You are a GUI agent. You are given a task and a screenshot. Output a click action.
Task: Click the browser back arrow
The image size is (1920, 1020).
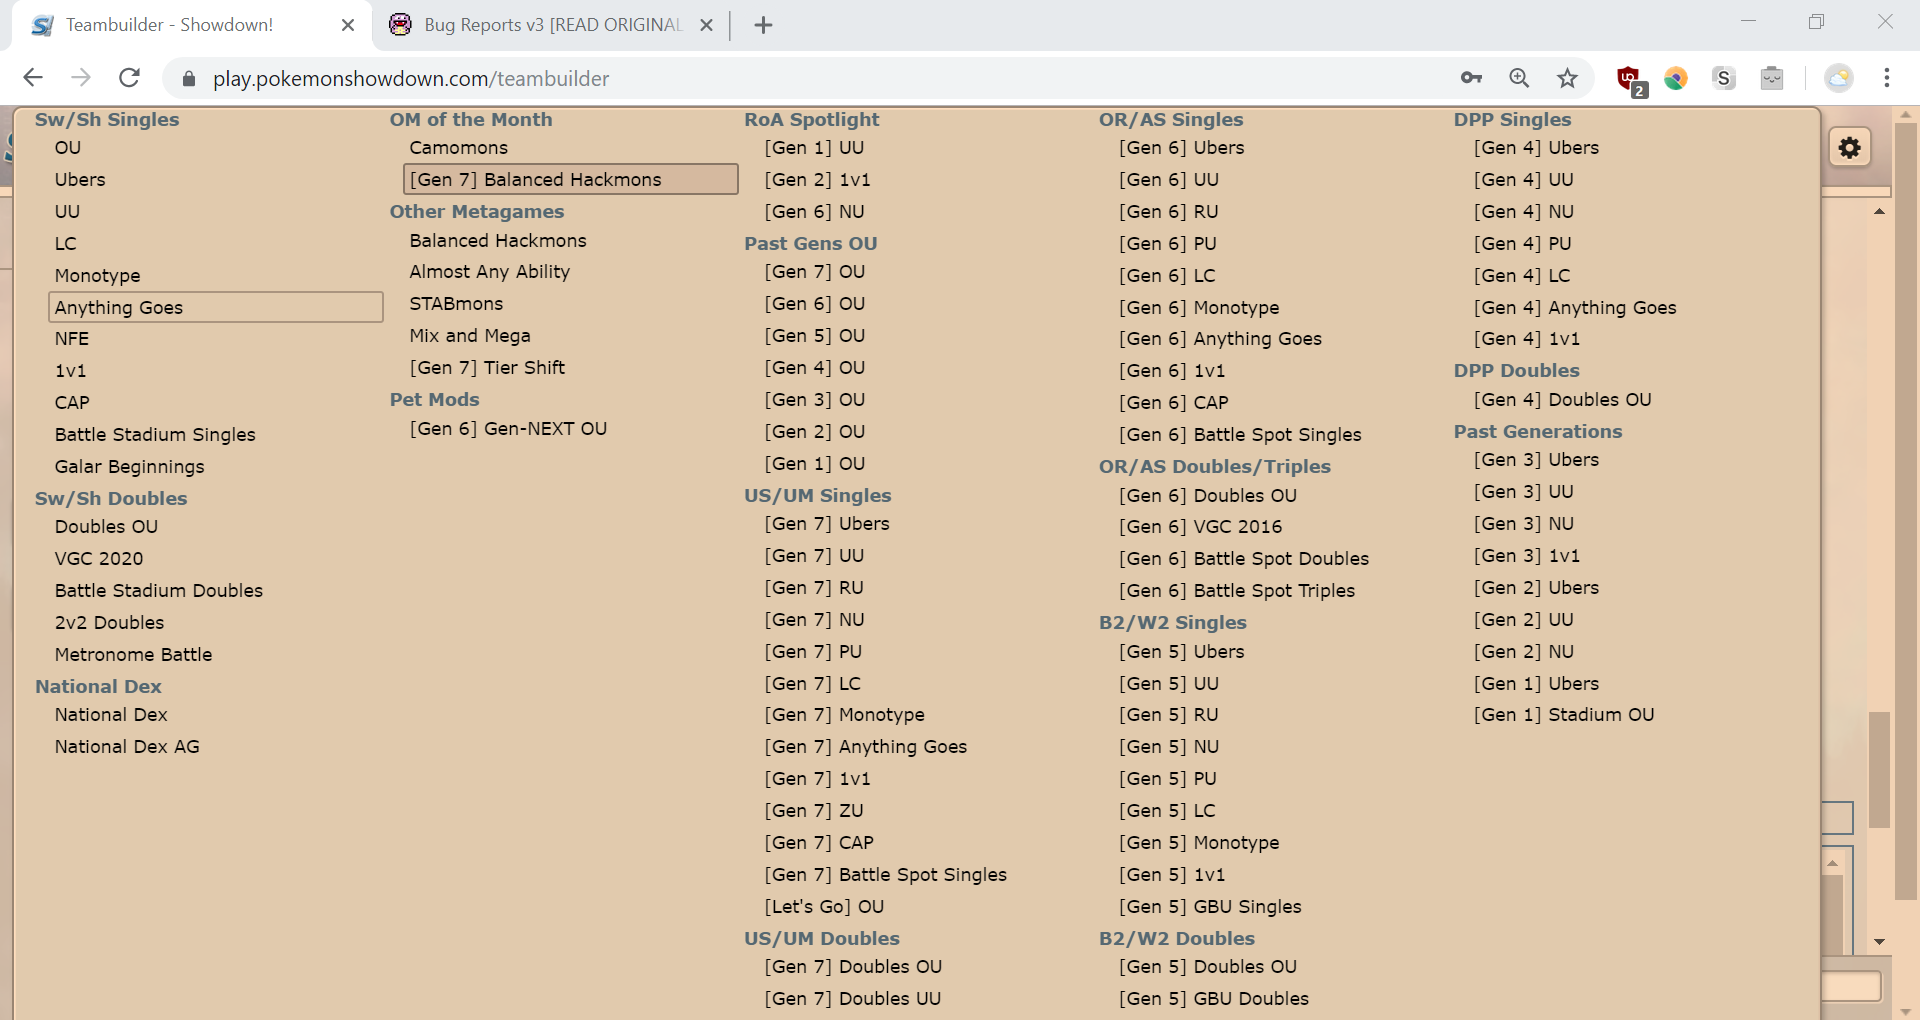(x=33, y=78)
